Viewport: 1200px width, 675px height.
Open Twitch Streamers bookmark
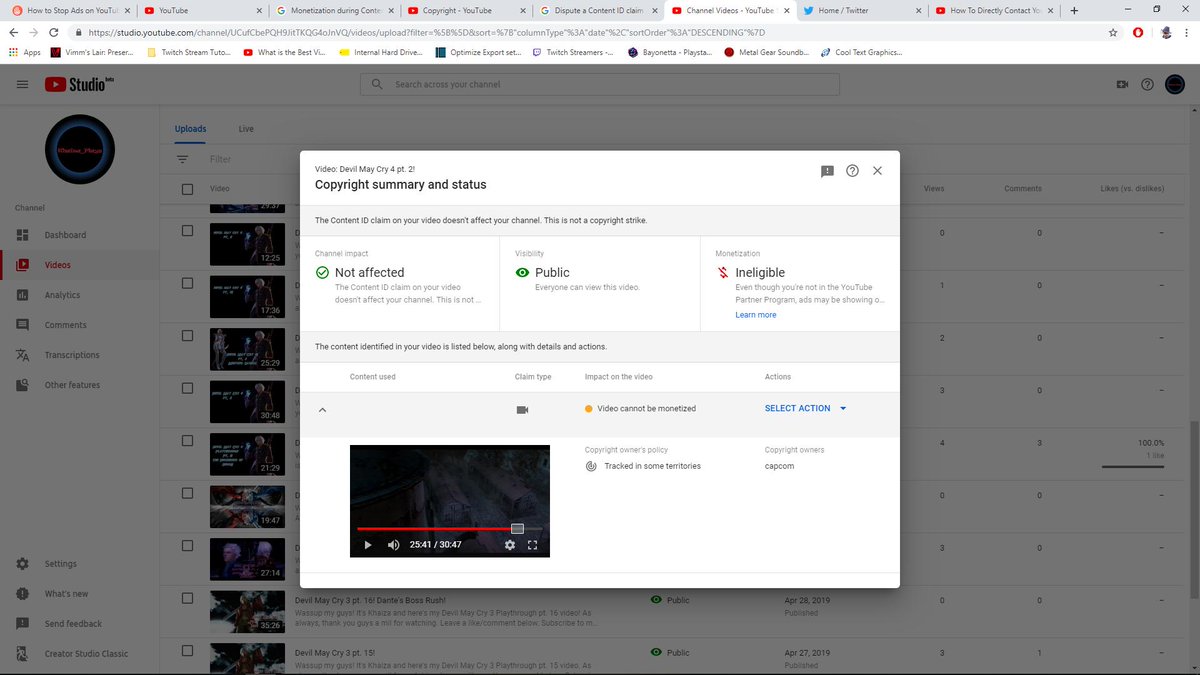tap(574, 52)
